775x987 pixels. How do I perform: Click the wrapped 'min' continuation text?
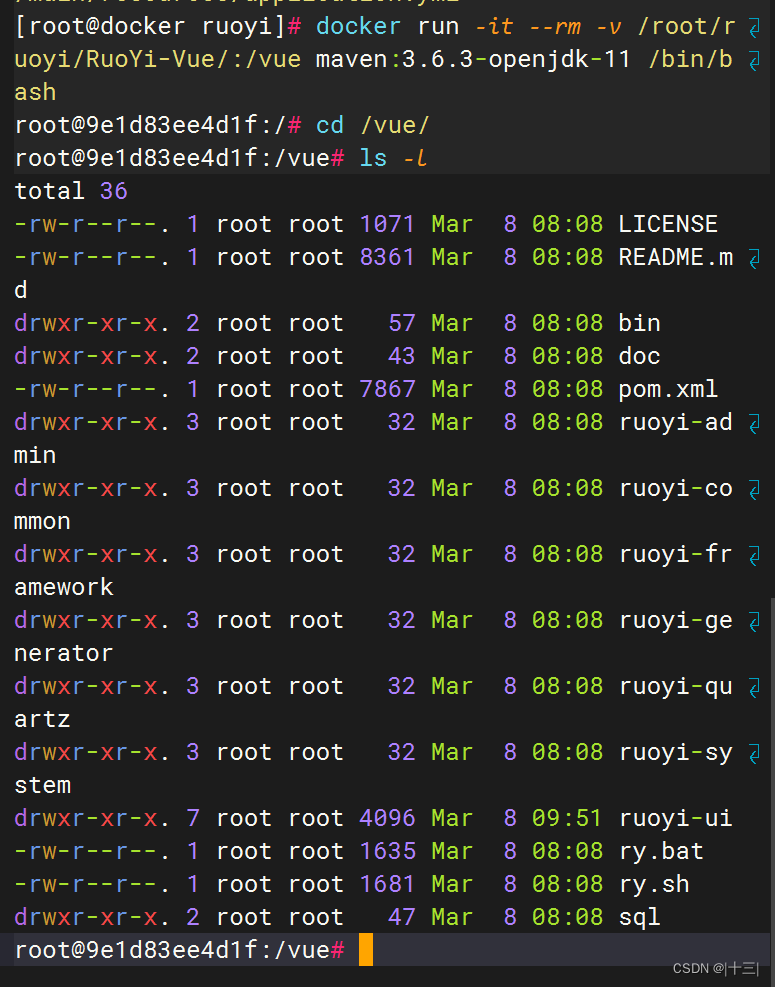35,455
